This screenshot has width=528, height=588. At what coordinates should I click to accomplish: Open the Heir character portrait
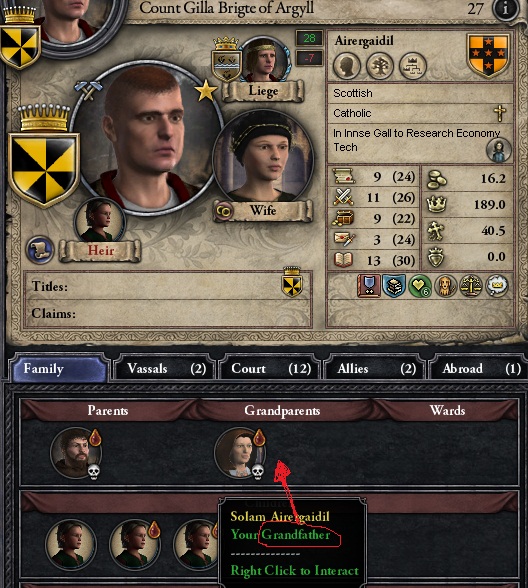pyautogui.click(x=99, y=220)
